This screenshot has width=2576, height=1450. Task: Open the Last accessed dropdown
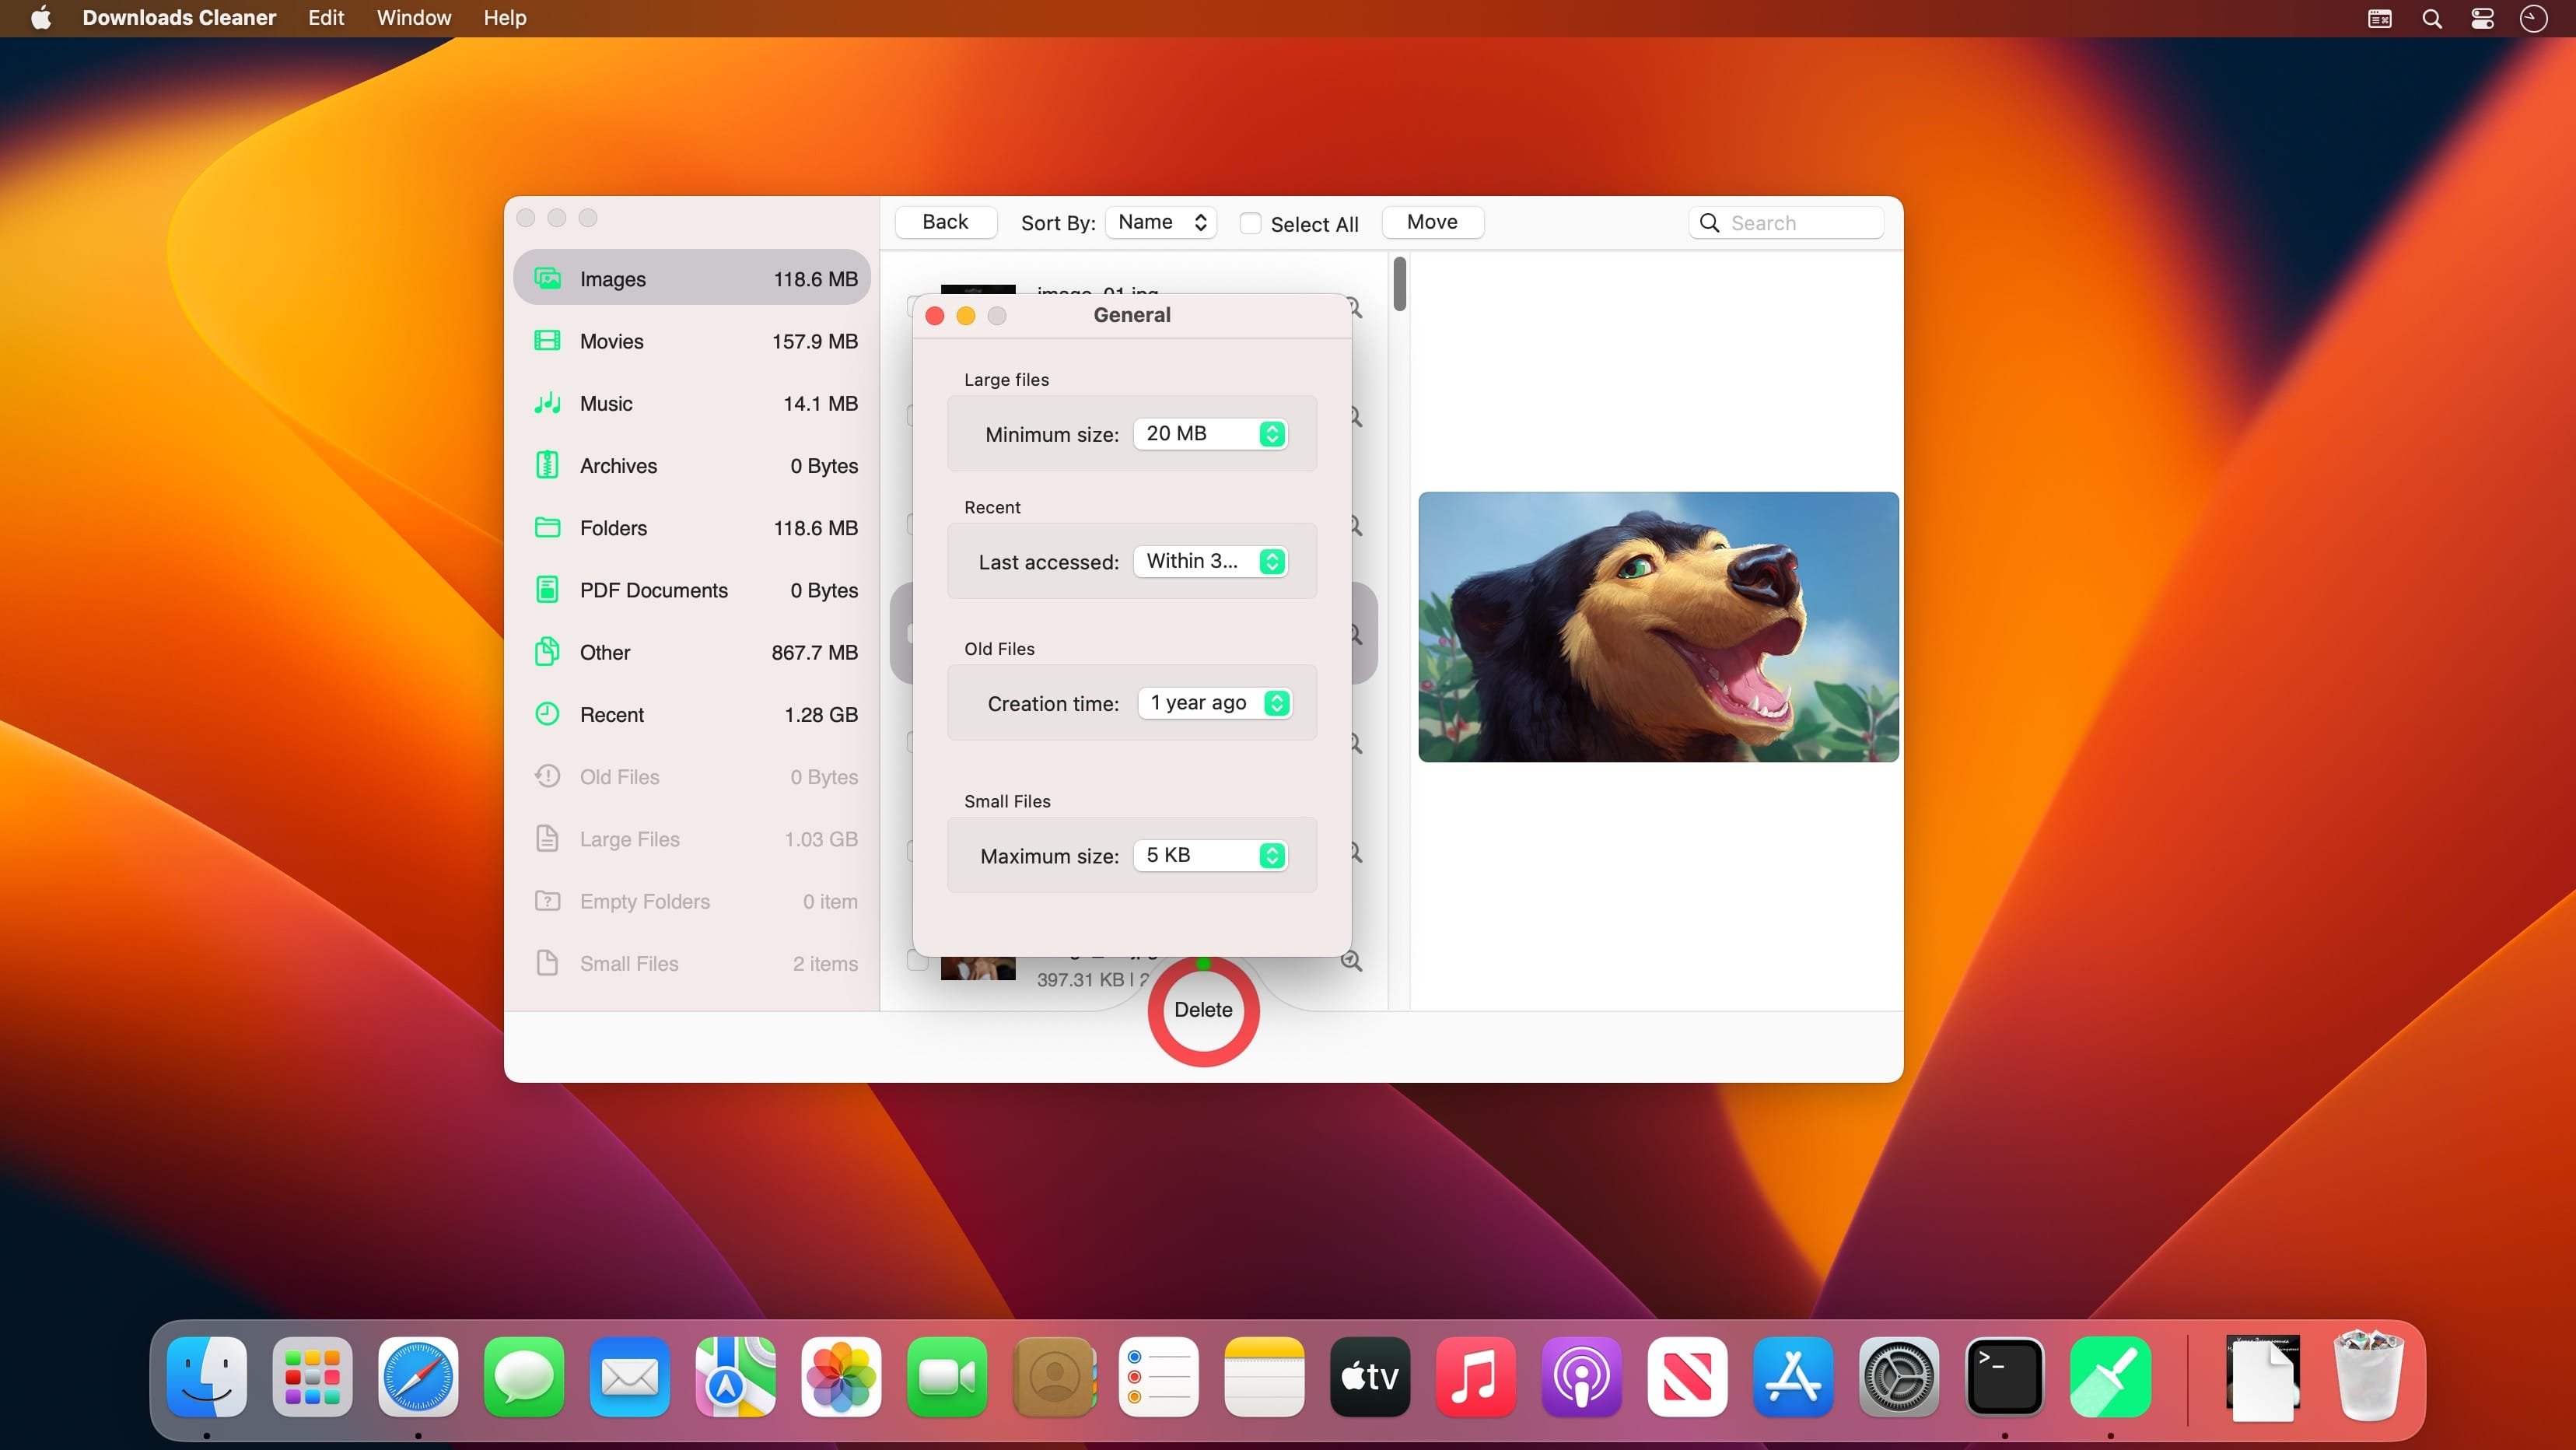pyautogui.click(x=1211, y=561)
